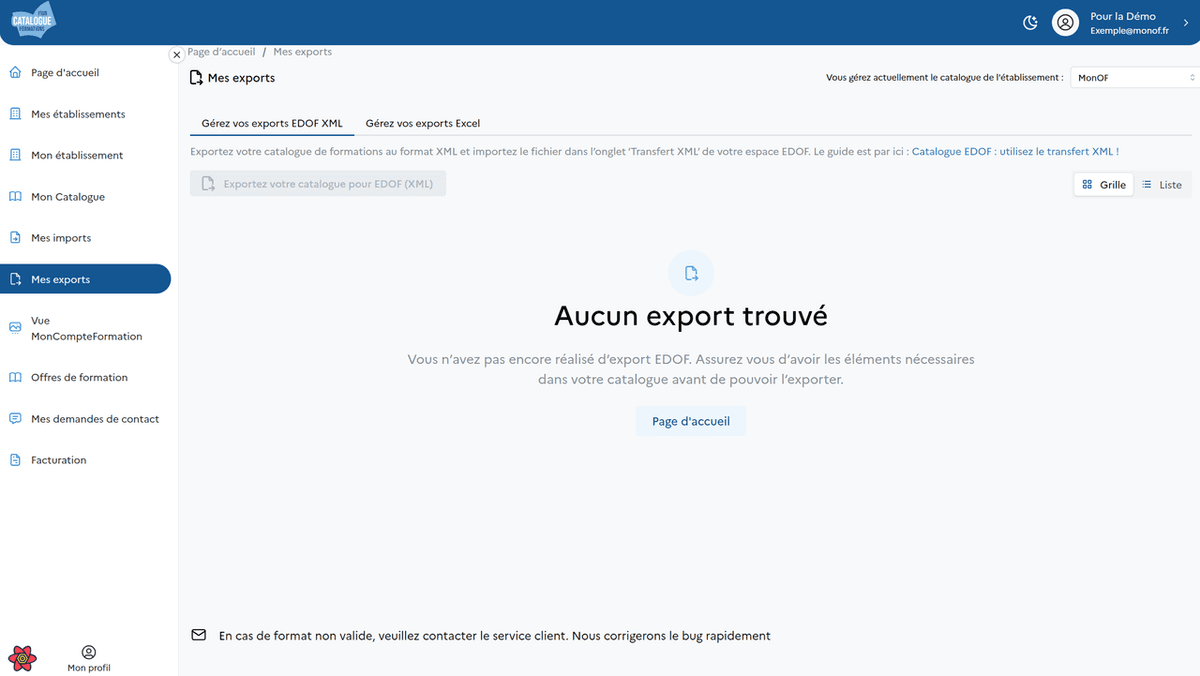Viewport: 1200px width, 676px height.
Task: Open the Vue MonCompteFormation section
Action: coord(14,329)
